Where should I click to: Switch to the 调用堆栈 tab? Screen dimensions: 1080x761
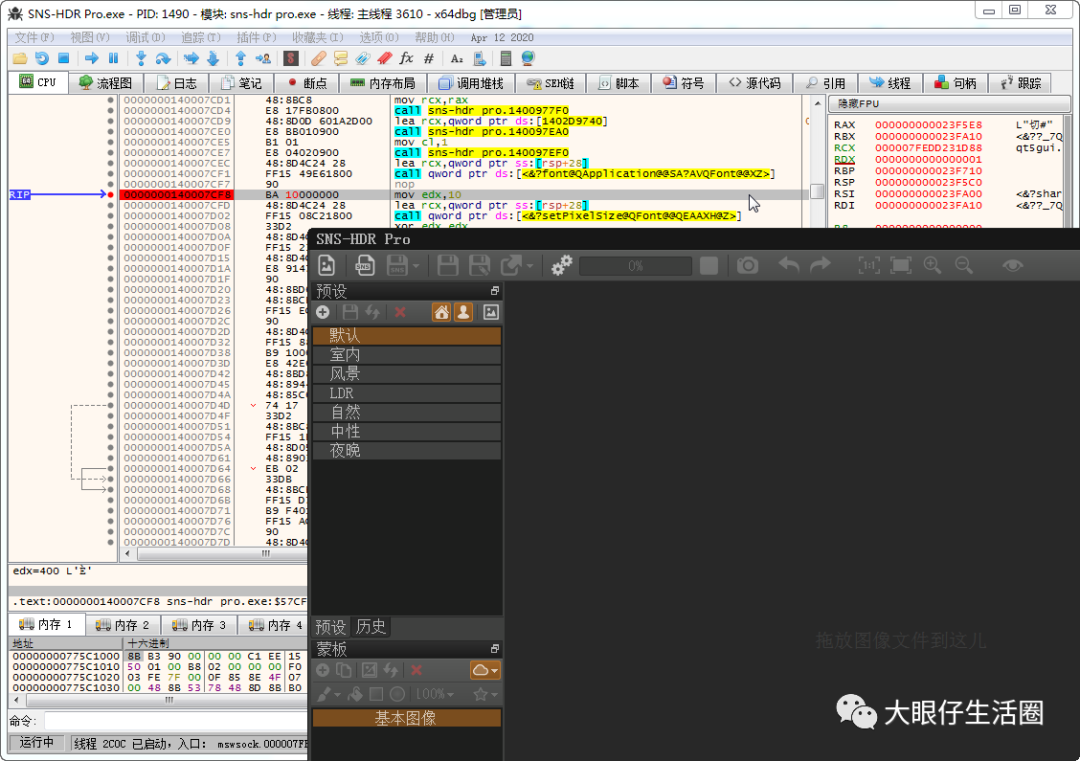click(x=472, y=83)
